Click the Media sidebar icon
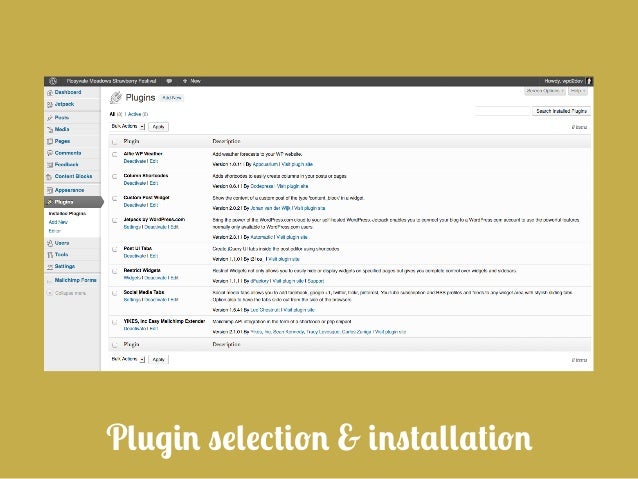The width and height of the screenshot is (638, 479). [x=50, y=129]
